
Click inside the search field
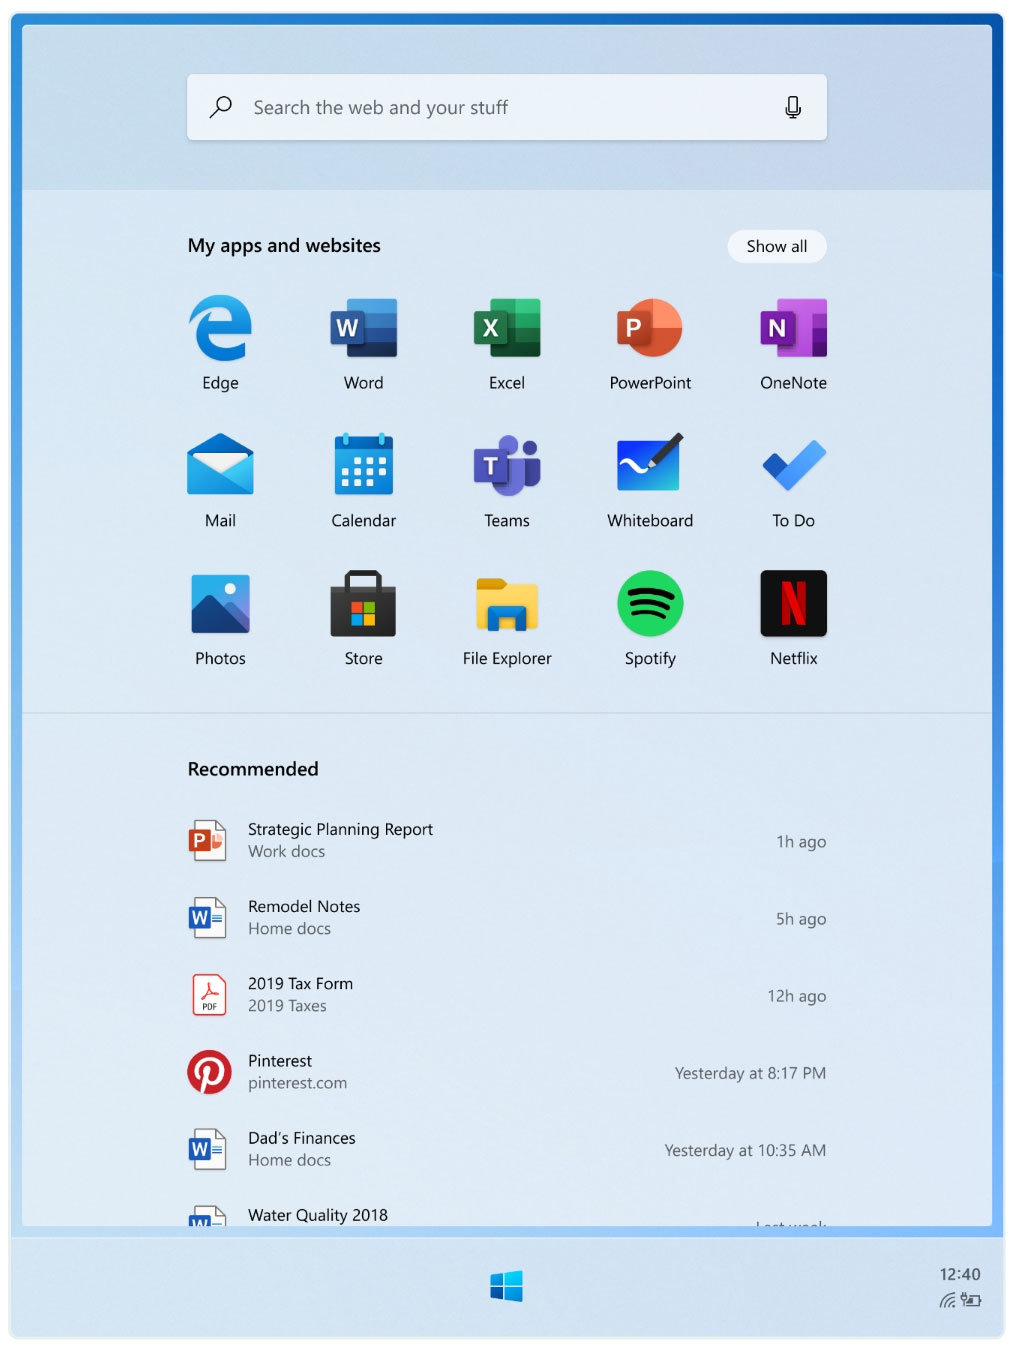pos(480,107)
